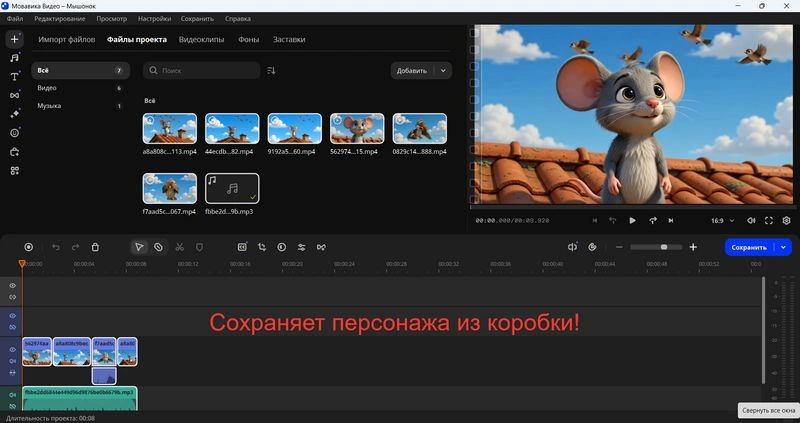Image resolution: width=800 pixels, height=423 pixels.
Task: Toggle link icon on the topmost track
Action: click(x=13, y=297)
